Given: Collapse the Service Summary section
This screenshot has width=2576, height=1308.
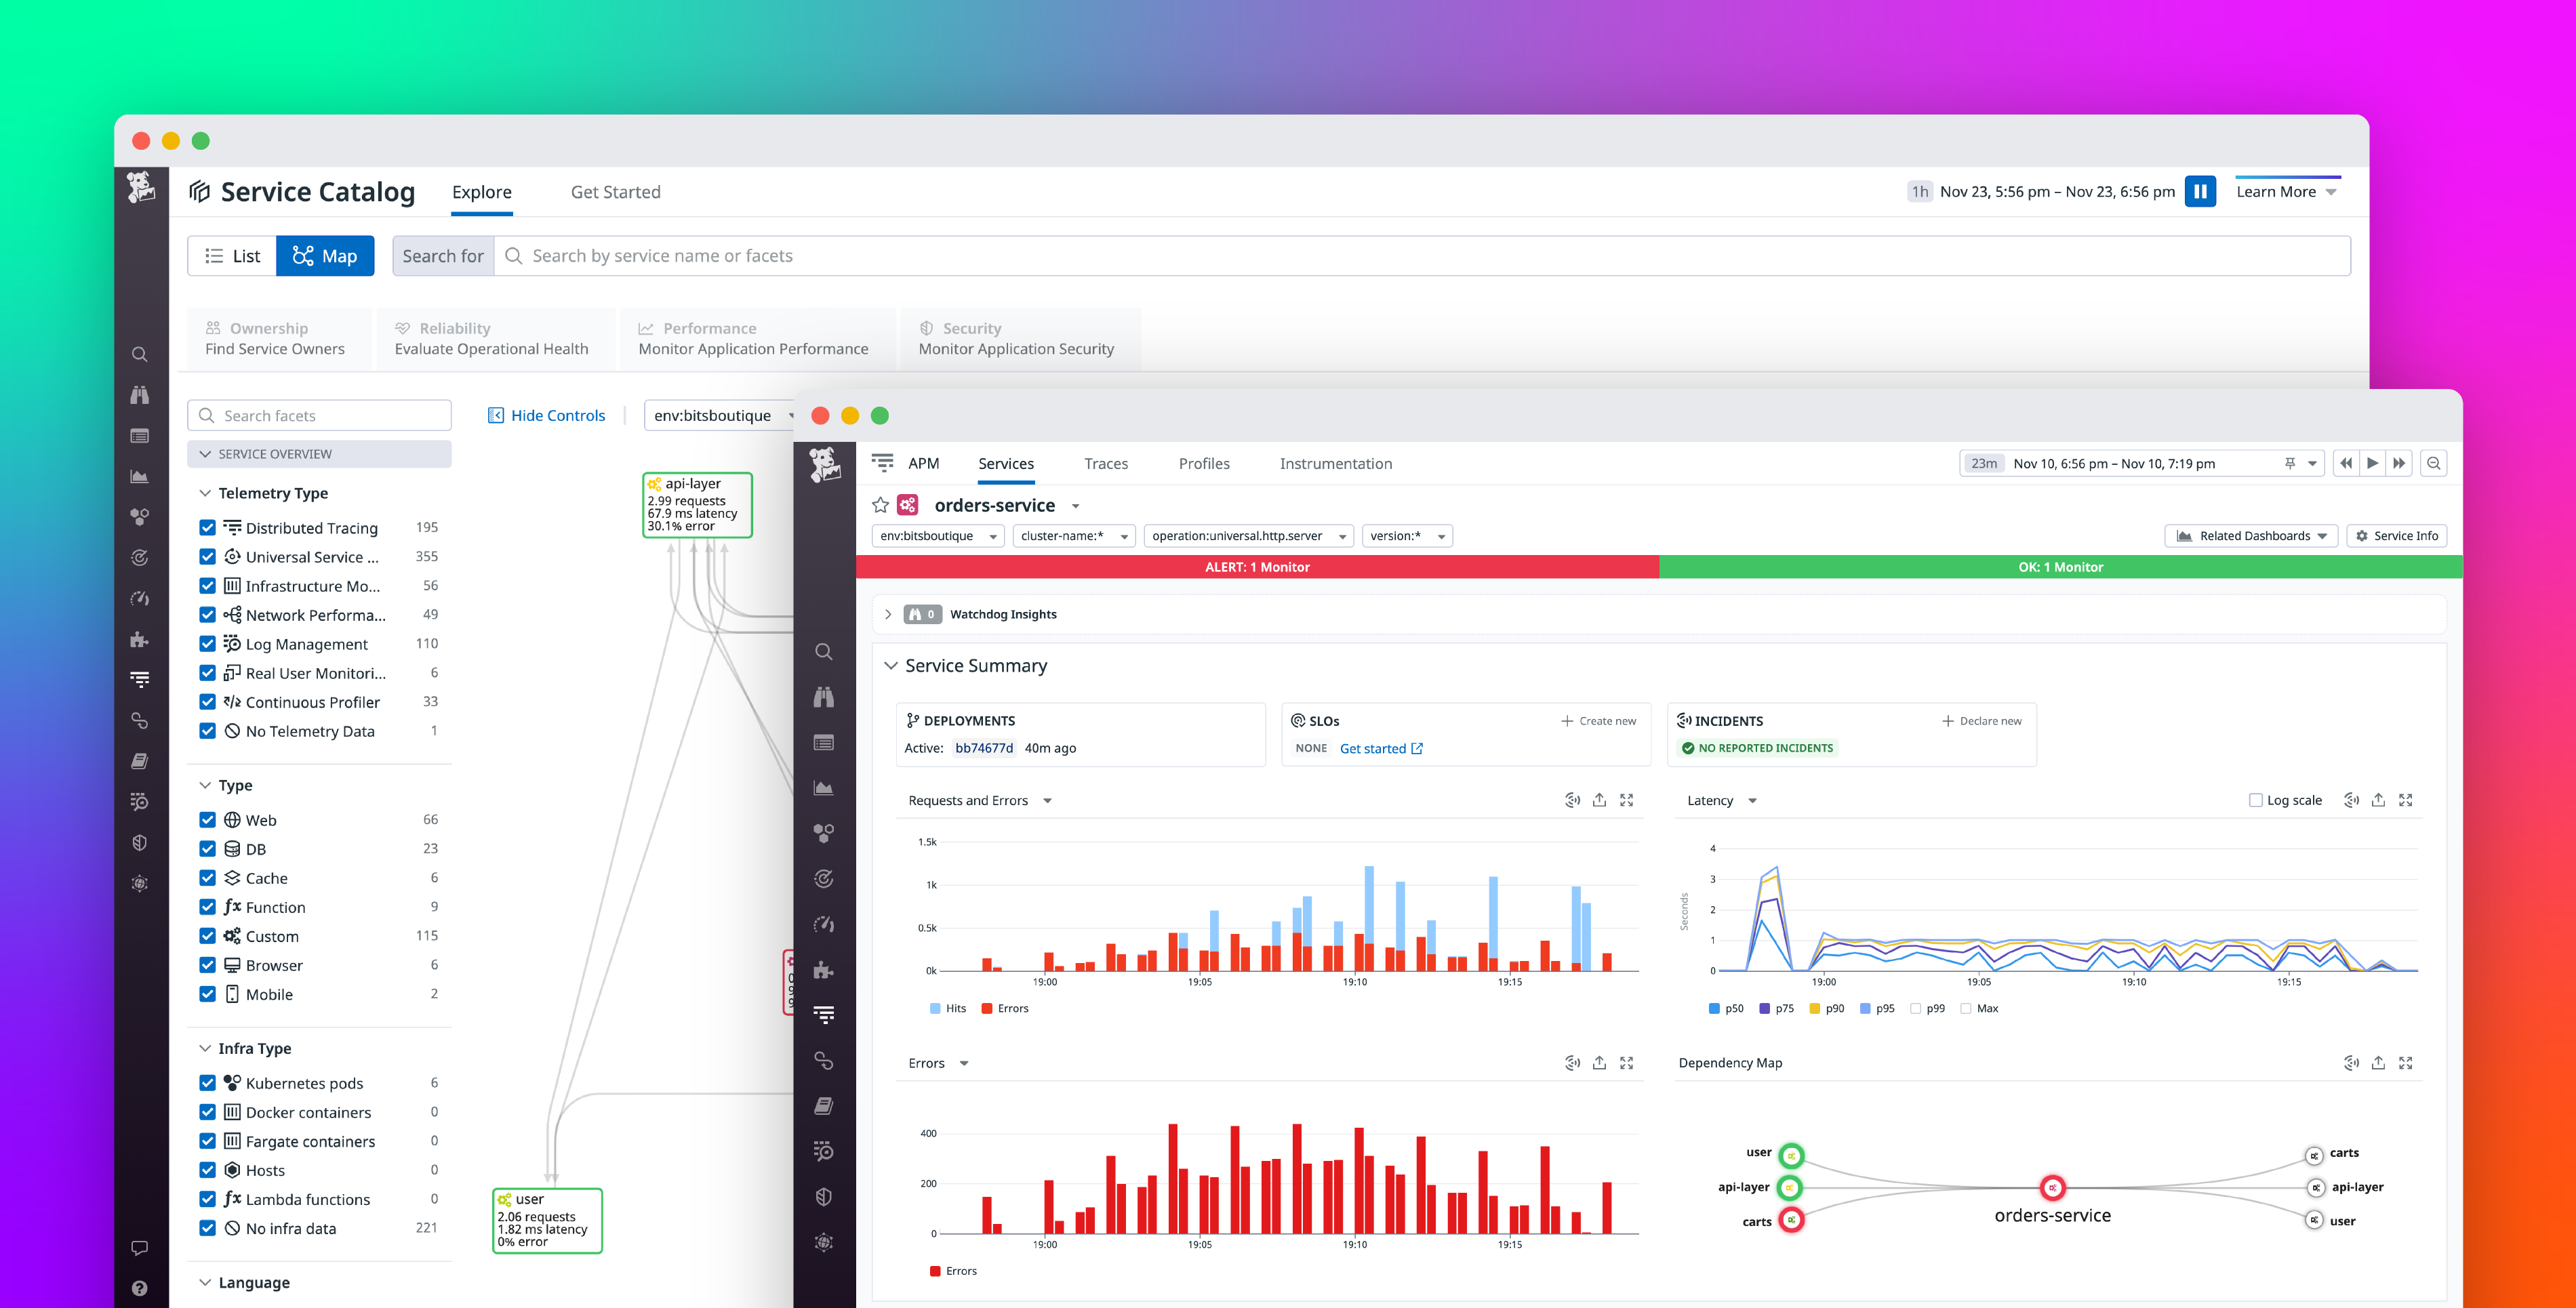Looking at the screenshot, I should [x=892, y=665].
